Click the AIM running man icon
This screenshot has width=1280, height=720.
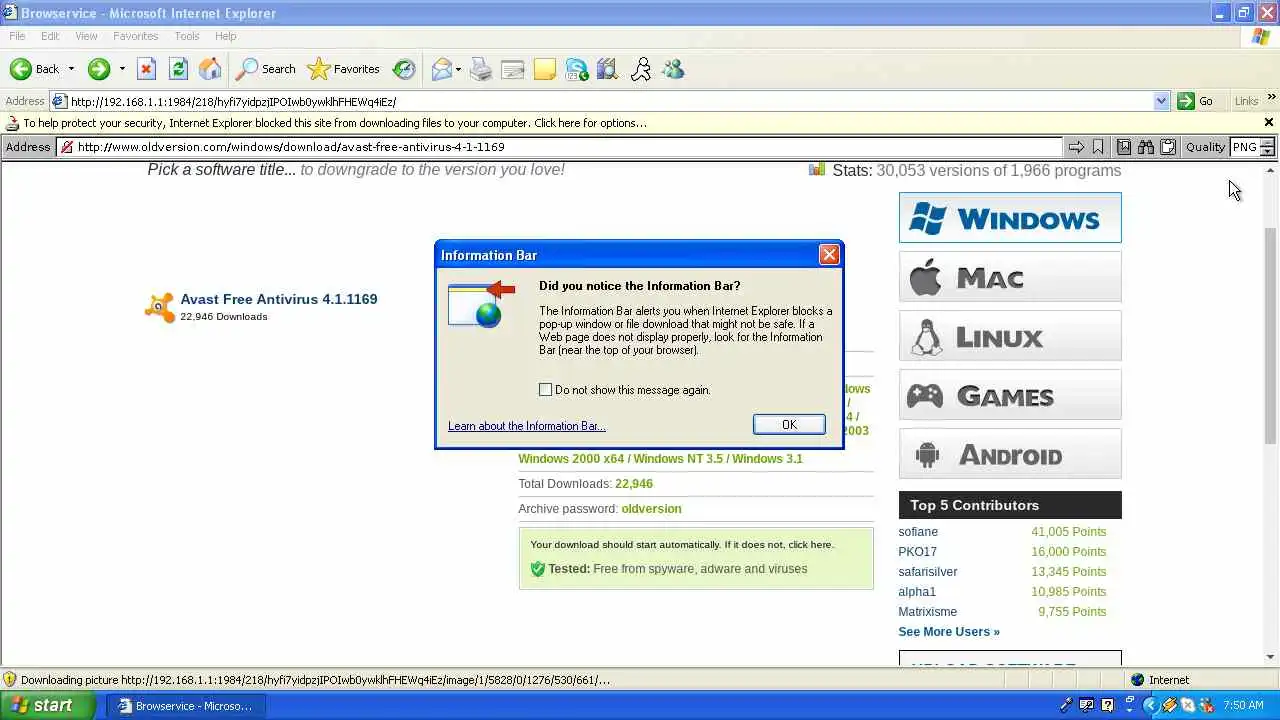click(x=641, y=69)
